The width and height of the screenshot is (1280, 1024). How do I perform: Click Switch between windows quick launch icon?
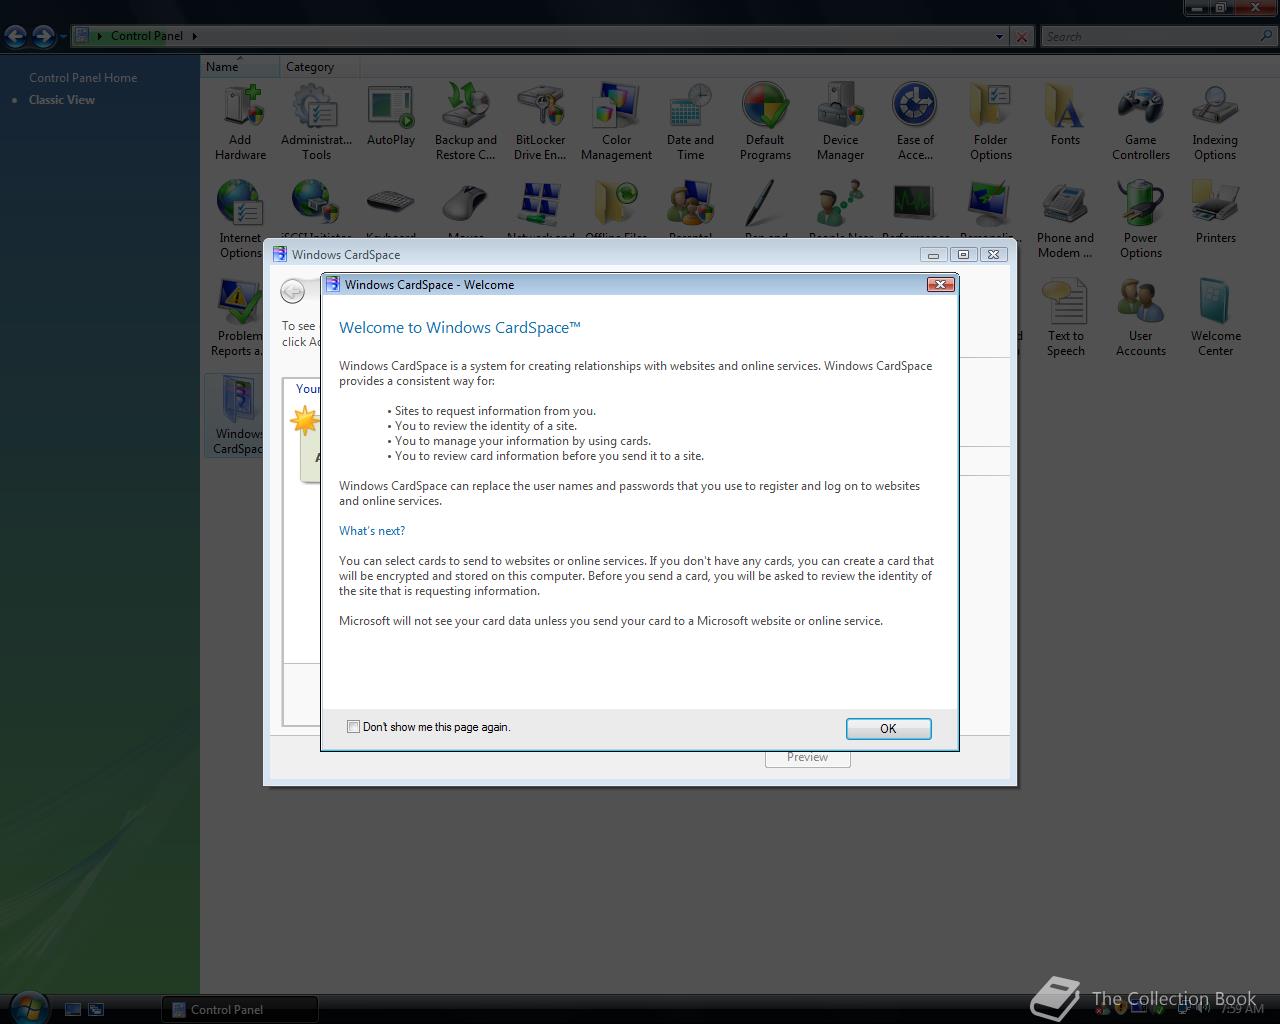click(x=96, y=1009)
